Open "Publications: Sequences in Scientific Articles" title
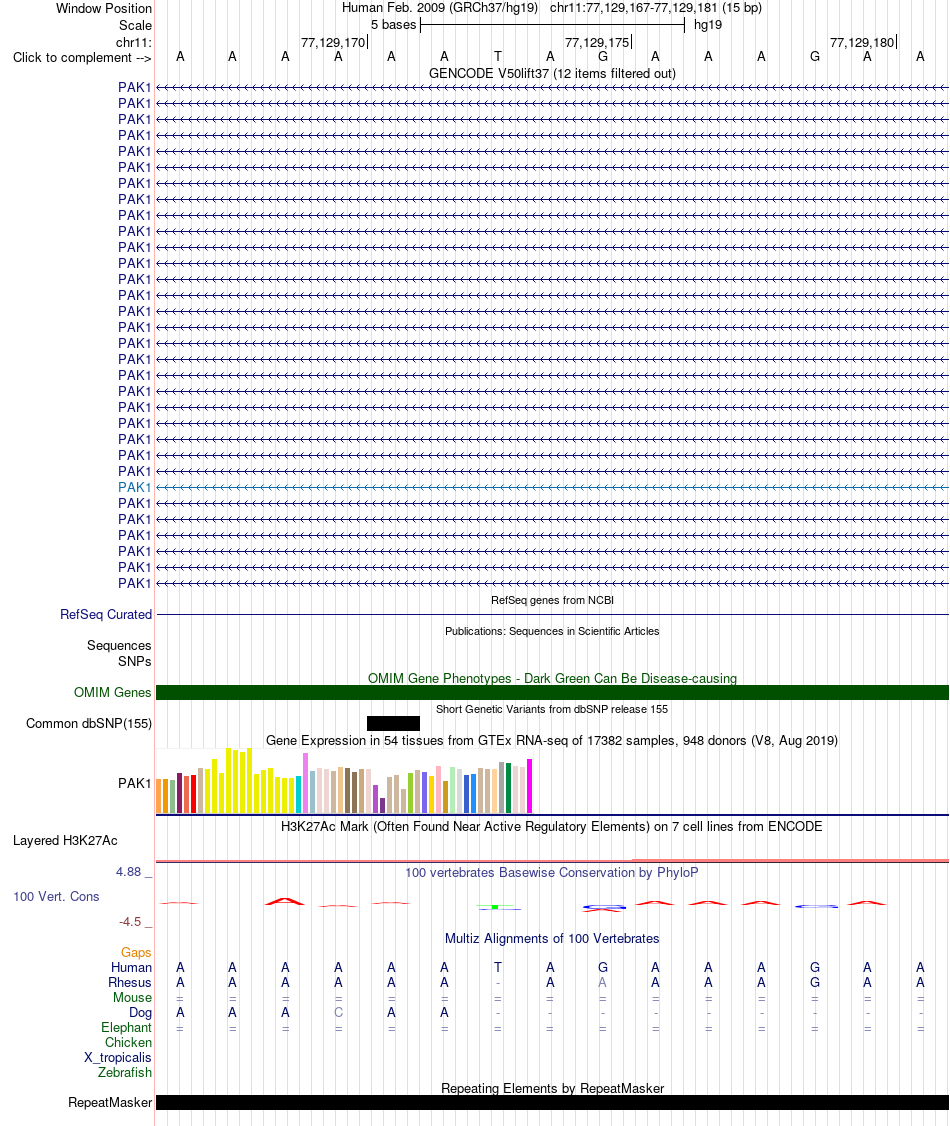 point(551,631)
